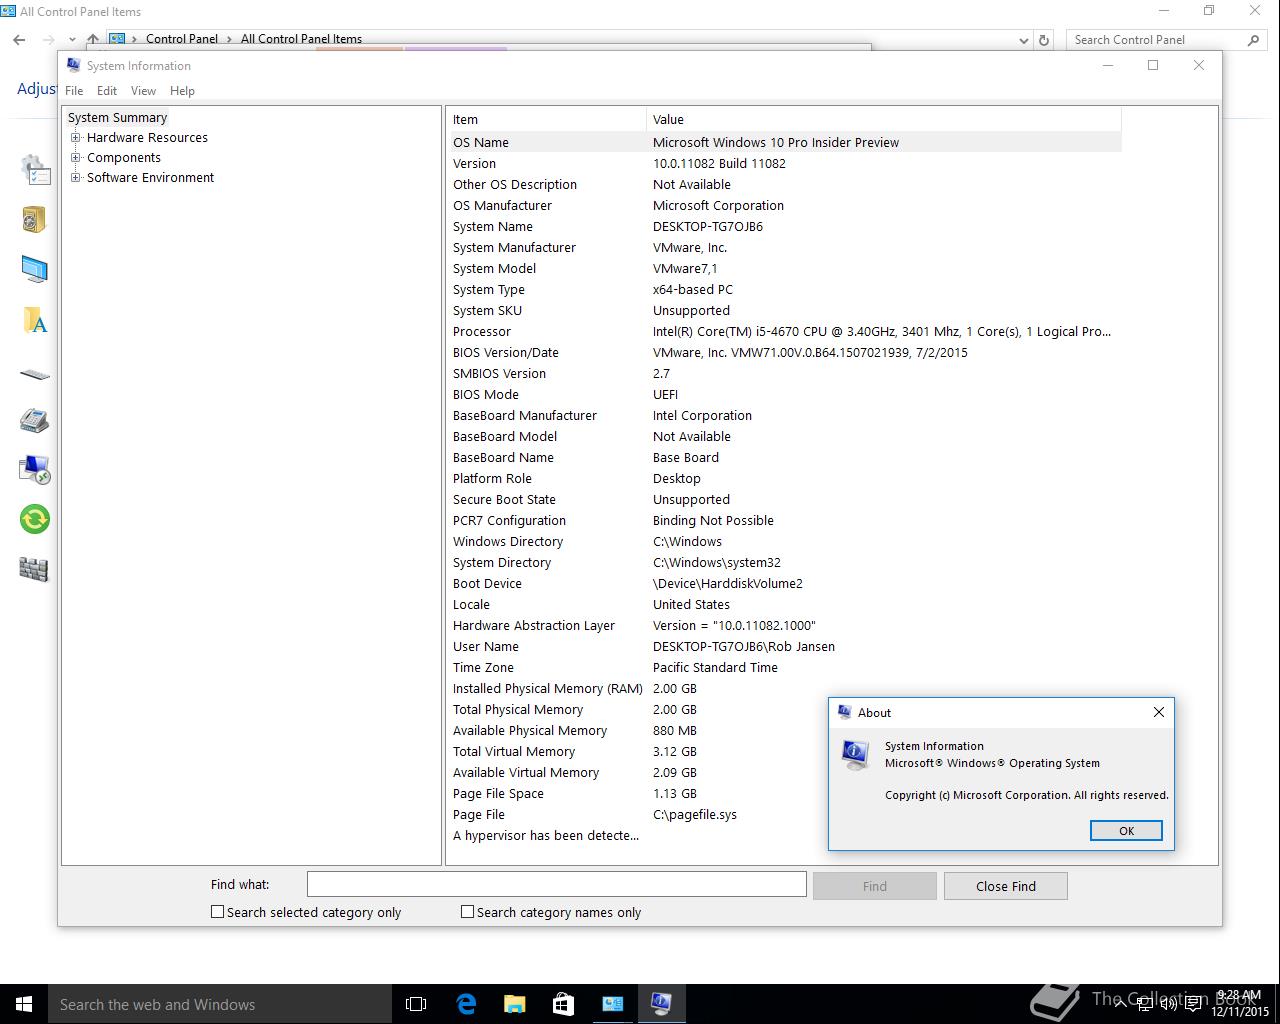Open the Windows Firewall brick wall icon
Screen dimensions: 1280x1024
coord(34,569)
